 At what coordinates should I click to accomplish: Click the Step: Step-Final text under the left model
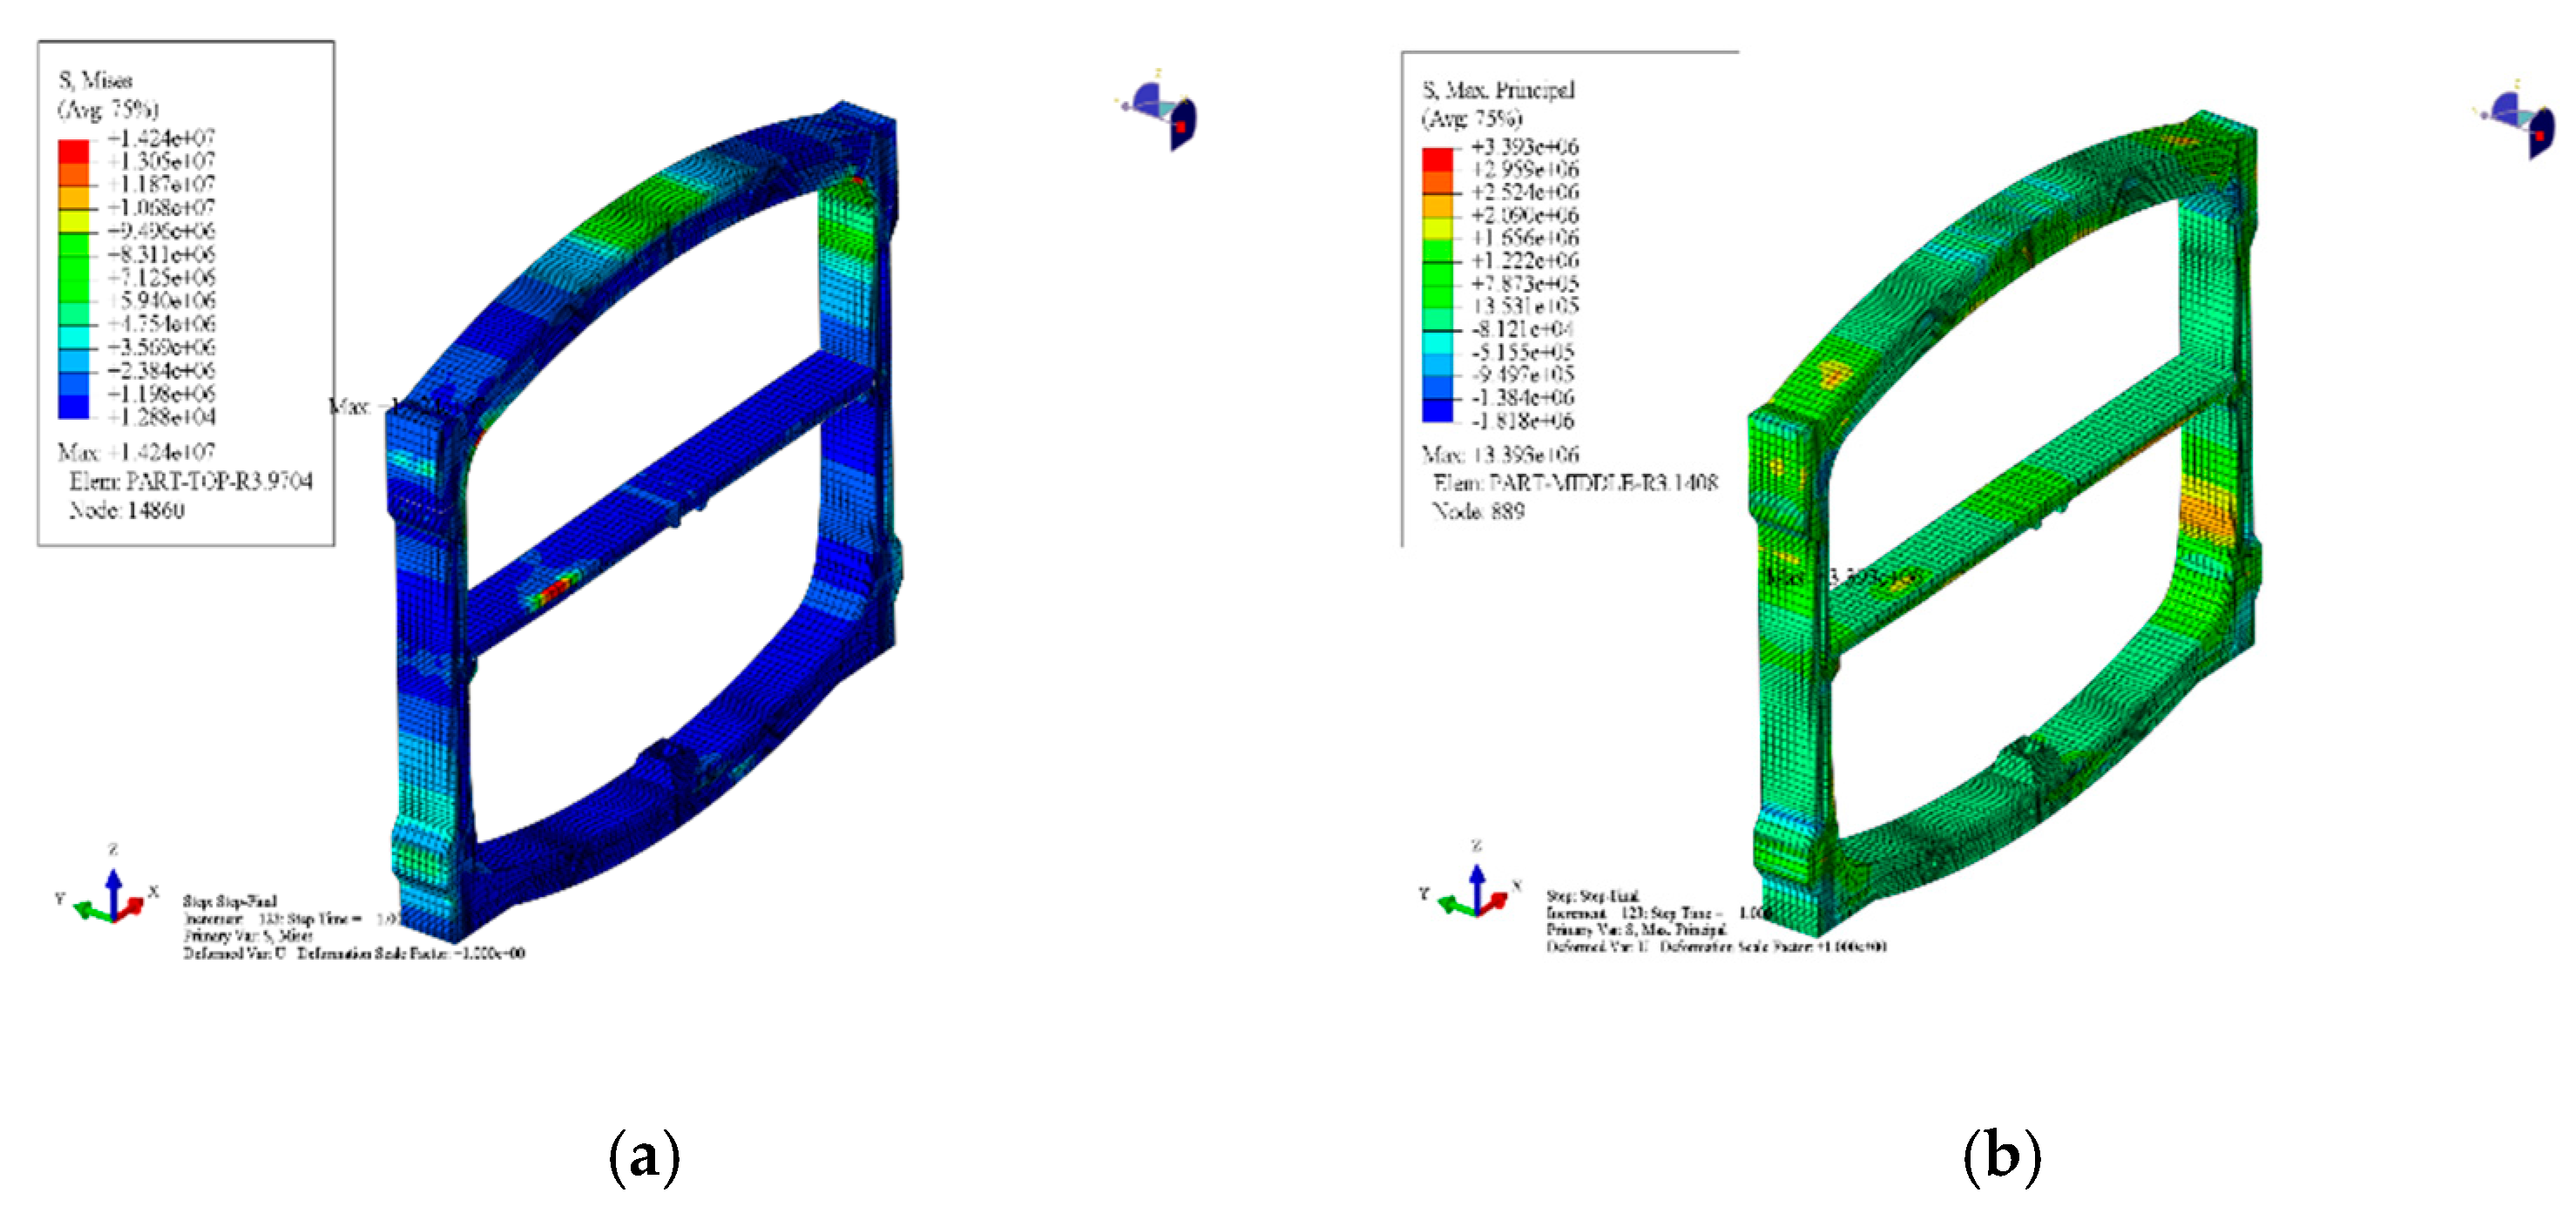click(229, 901)
